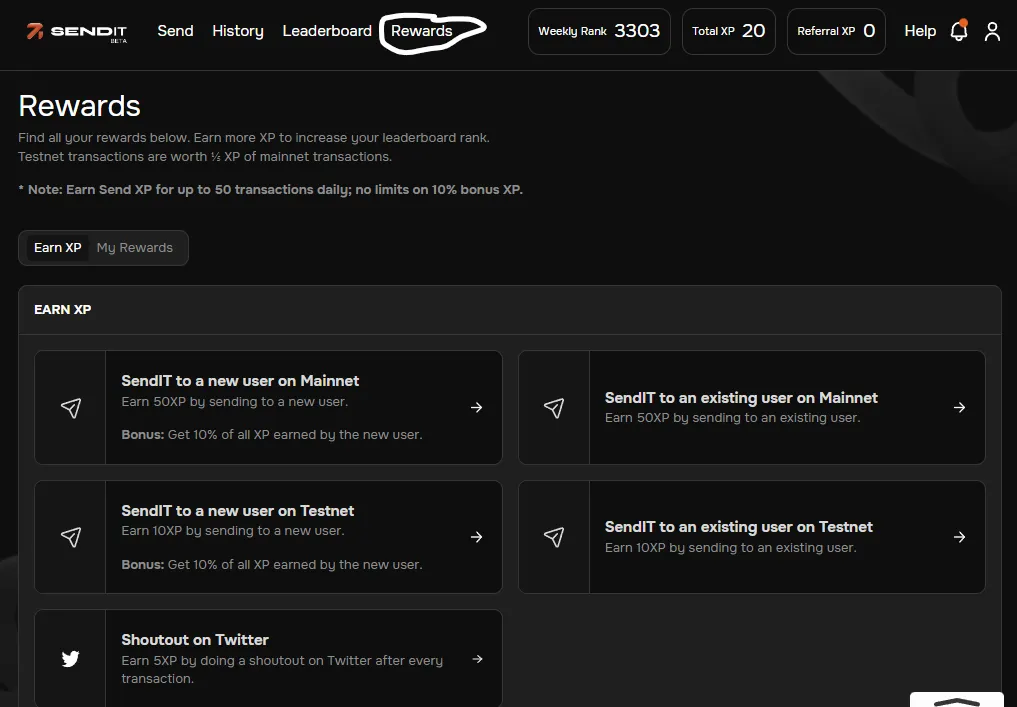Viewport: 1017px width, 707px height.
Task: Click the Weekly Rank 3303 badge
Action: click(599, 31)
